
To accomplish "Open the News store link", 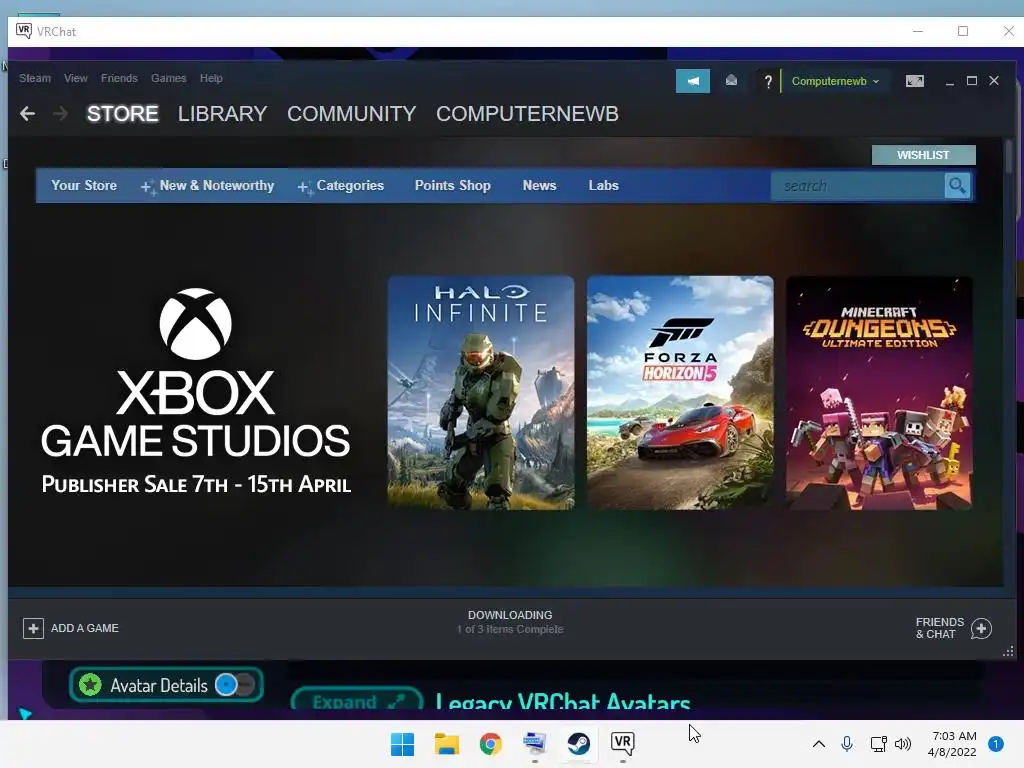I will [x=539, y=185].
